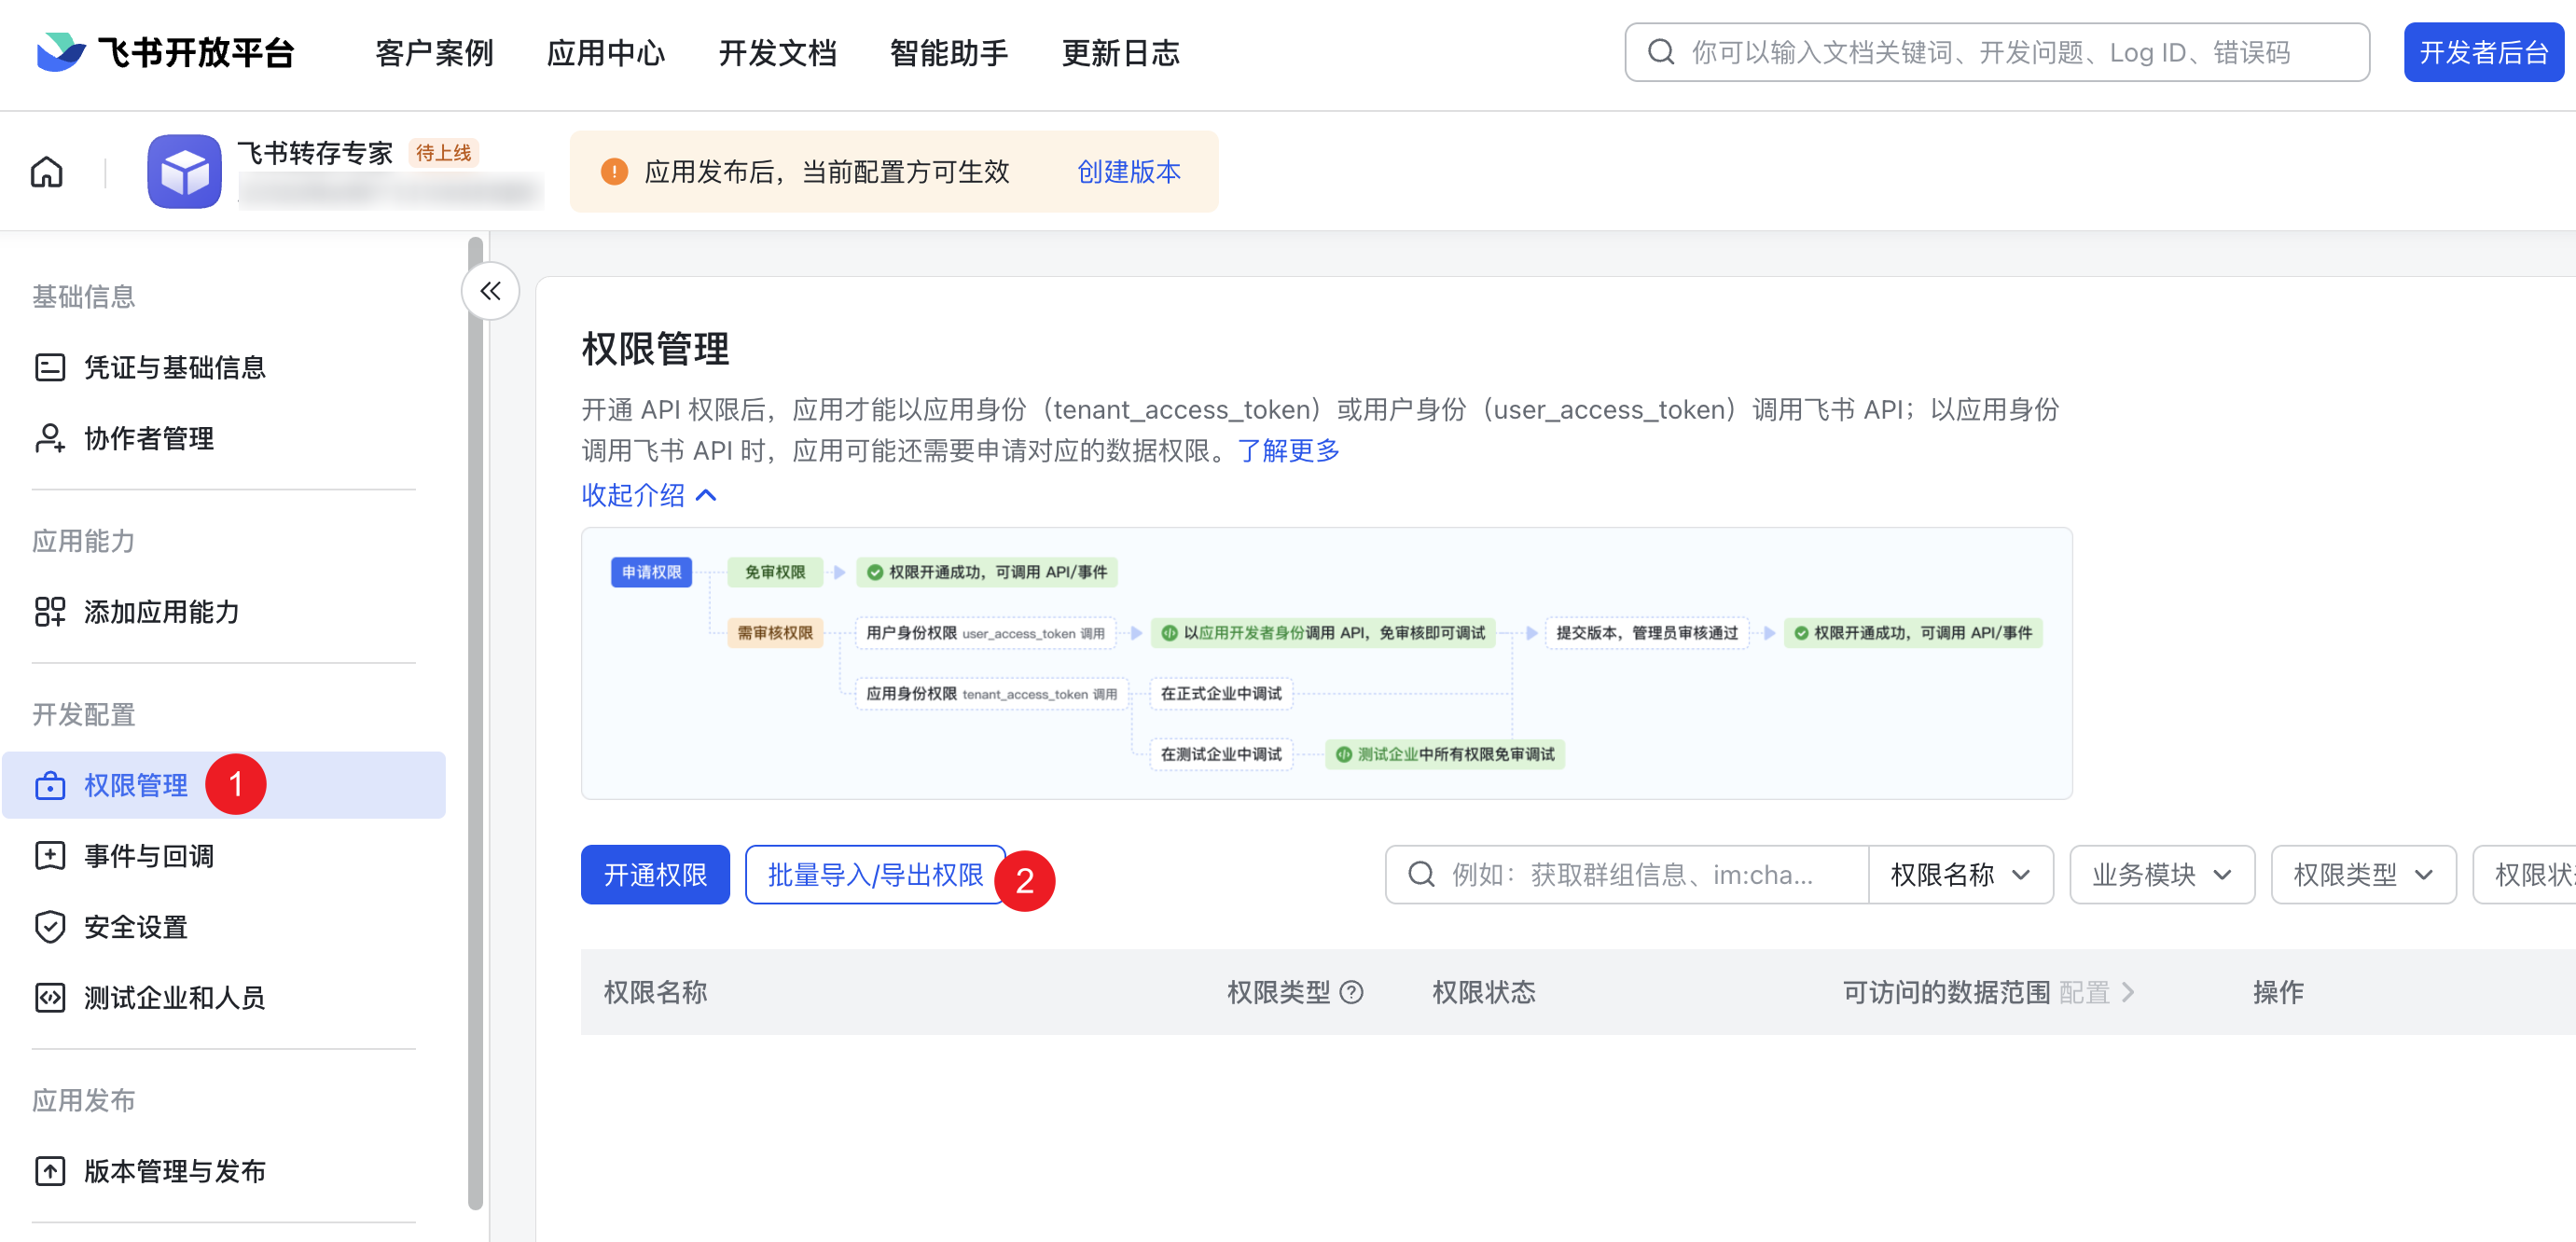Go to the home icon

coord(46,172)
